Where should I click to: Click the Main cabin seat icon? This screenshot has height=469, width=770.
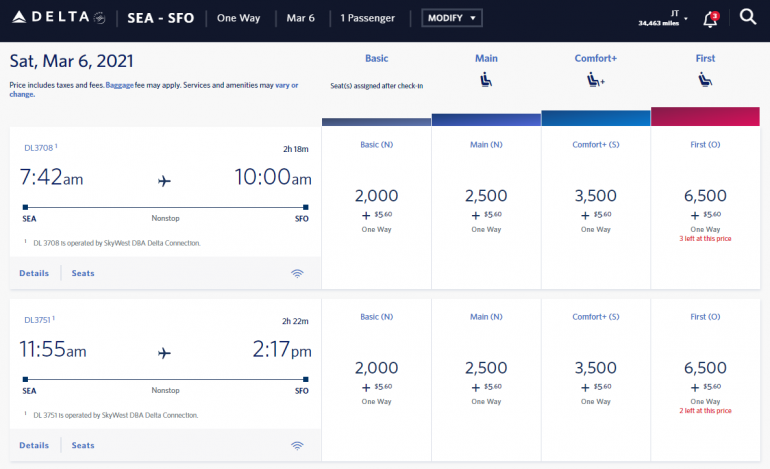pyautogui.click(x=486, y=80)
